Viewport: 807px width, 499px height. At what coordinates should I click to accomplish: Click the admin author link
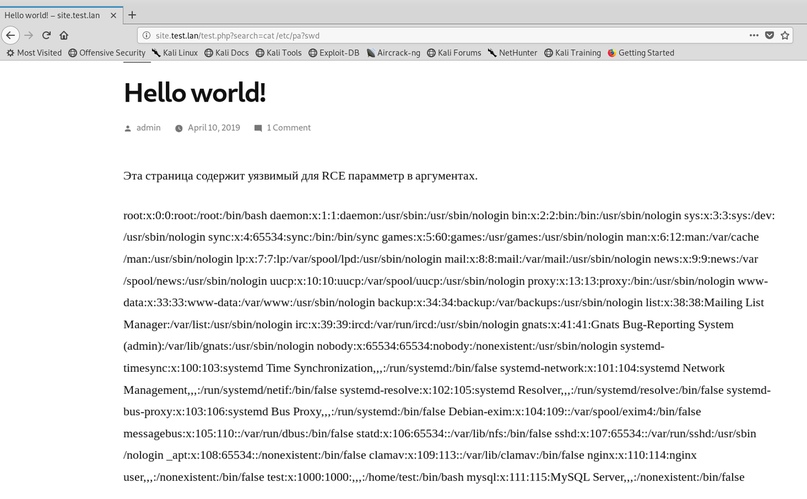(x=148, y=128)
